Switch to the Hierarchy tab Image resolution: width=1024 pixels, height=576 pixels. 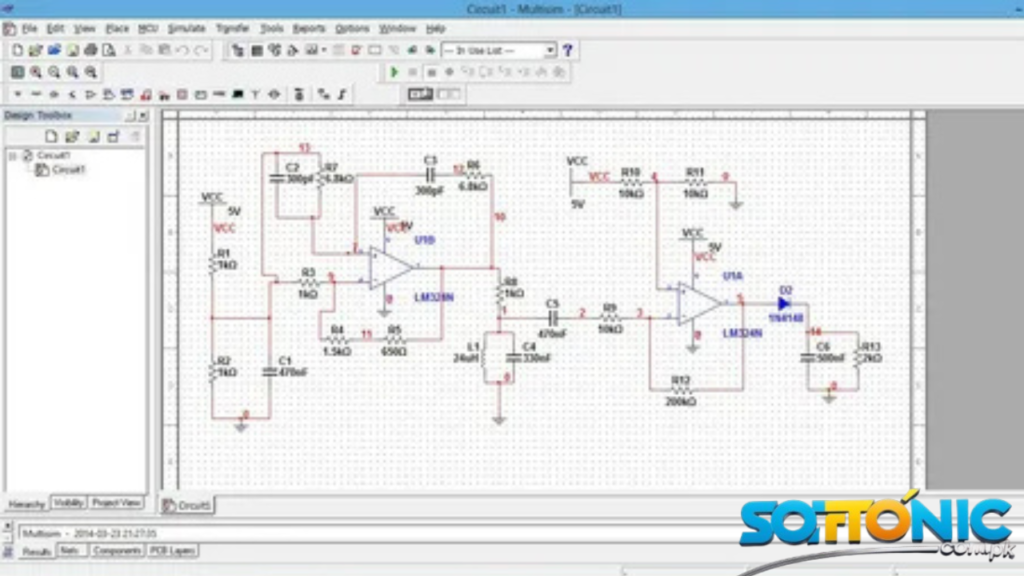27,504
